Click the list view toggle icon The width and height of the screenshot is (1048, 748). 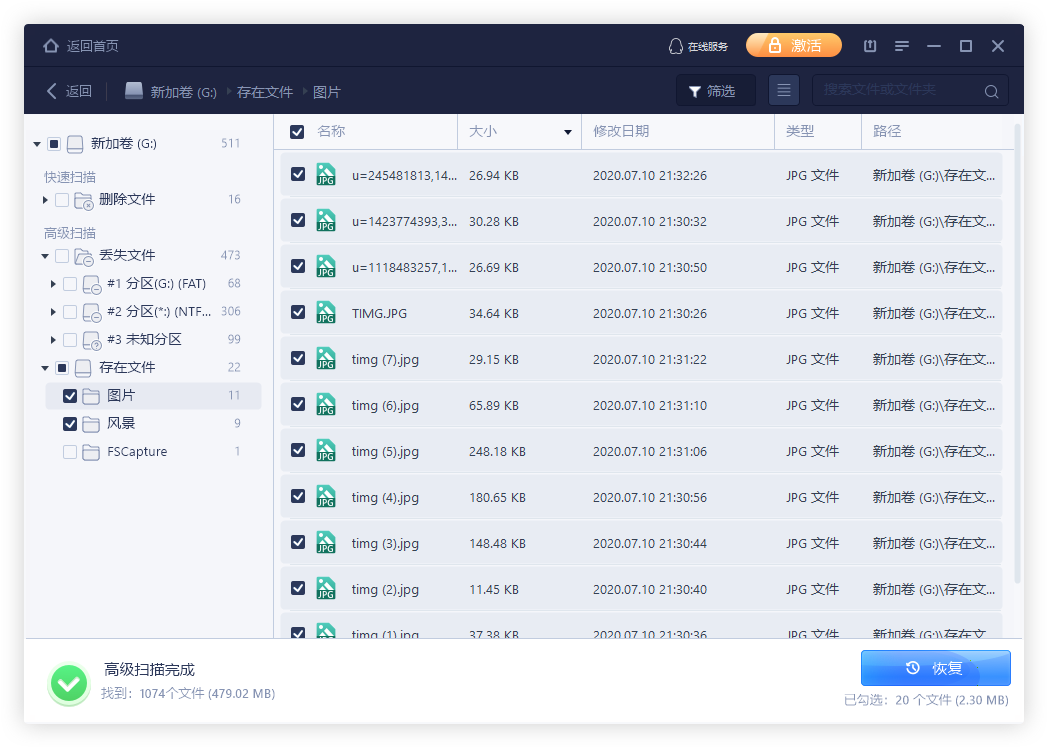point(784,91)
